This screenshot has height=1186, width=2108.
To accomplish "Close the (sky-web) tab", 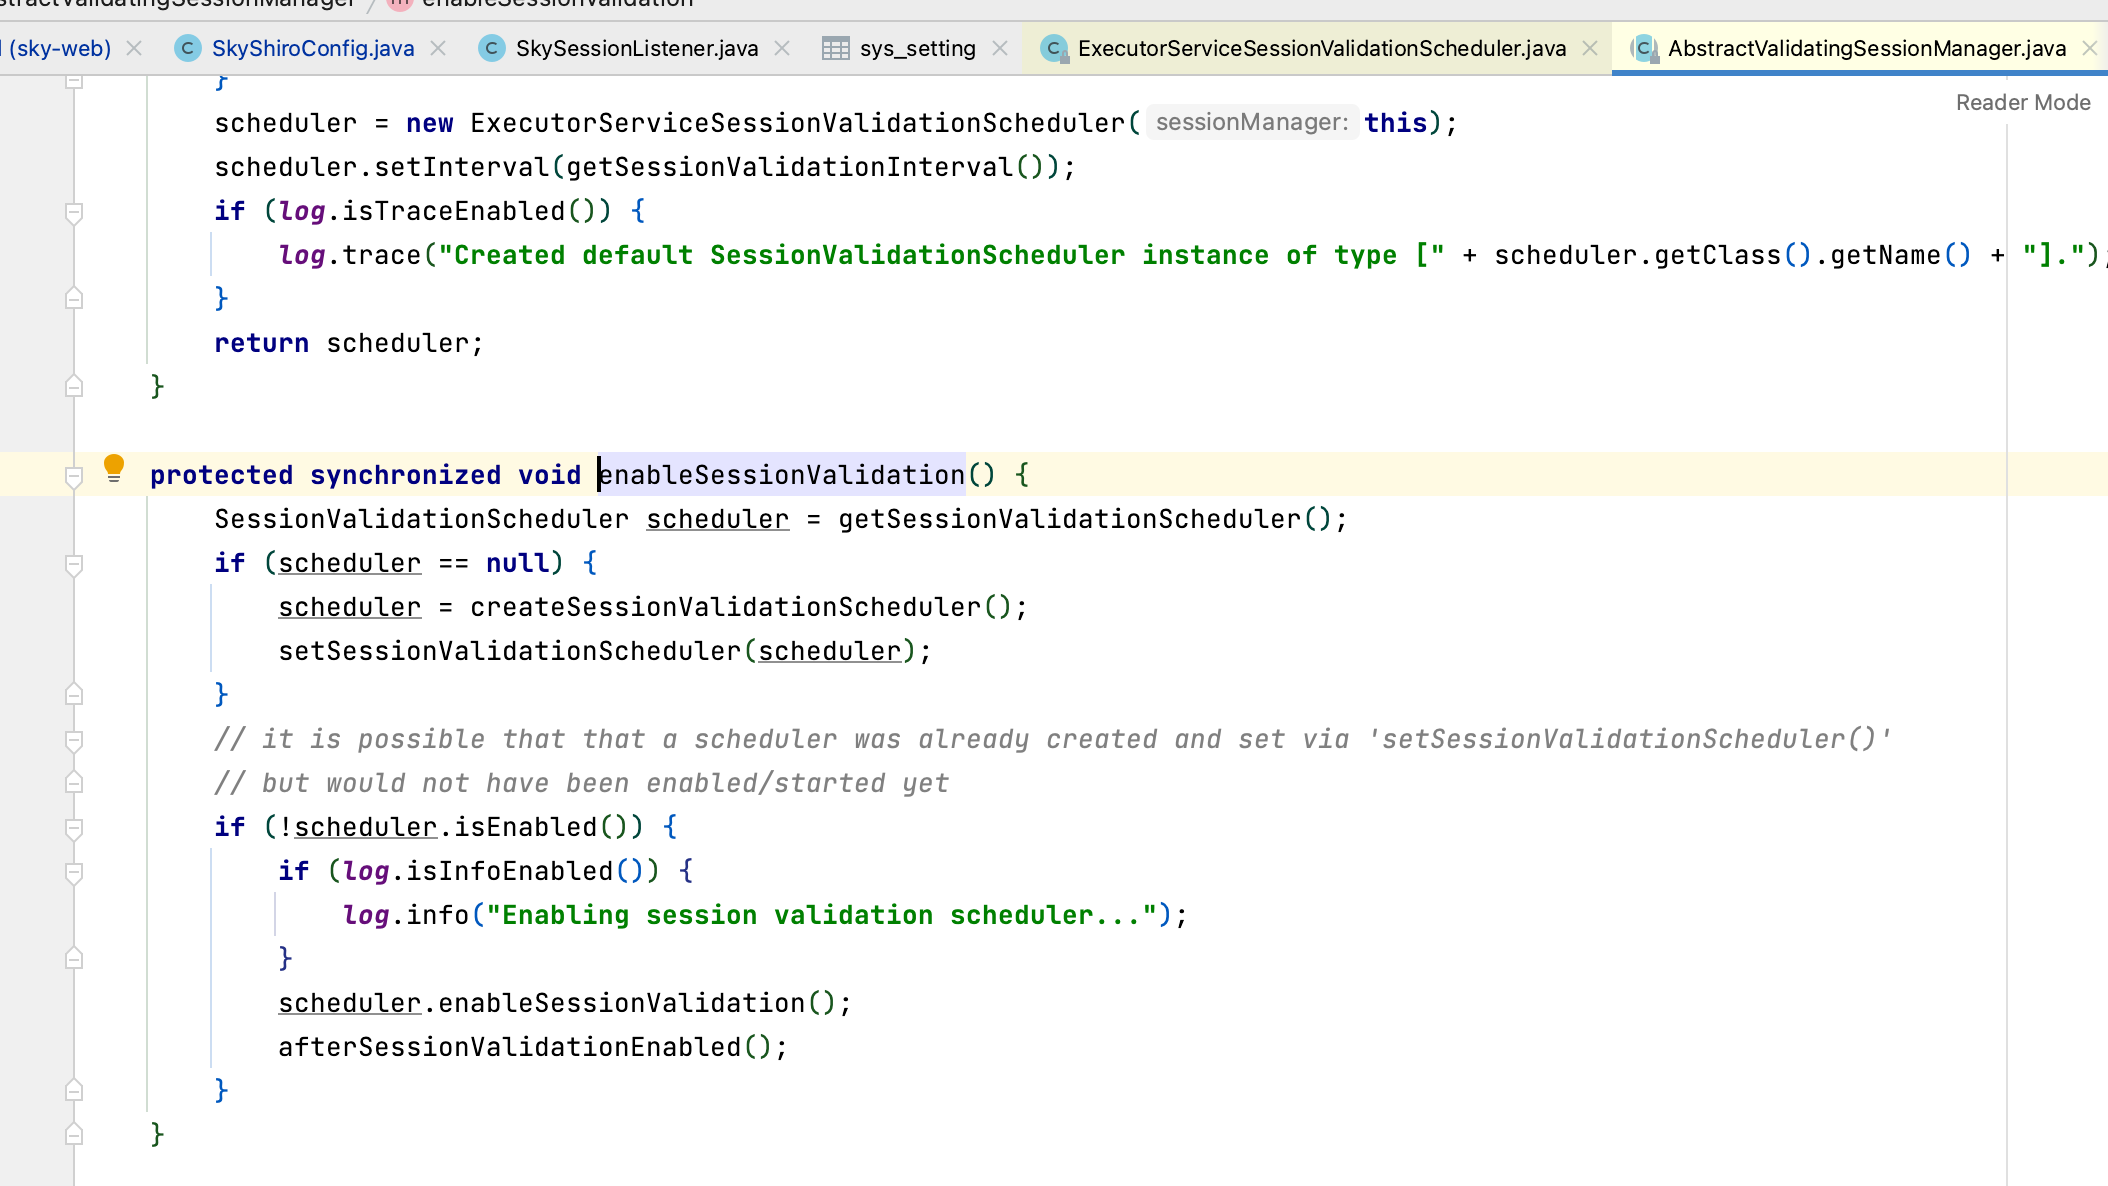I will tap(134, 48).
